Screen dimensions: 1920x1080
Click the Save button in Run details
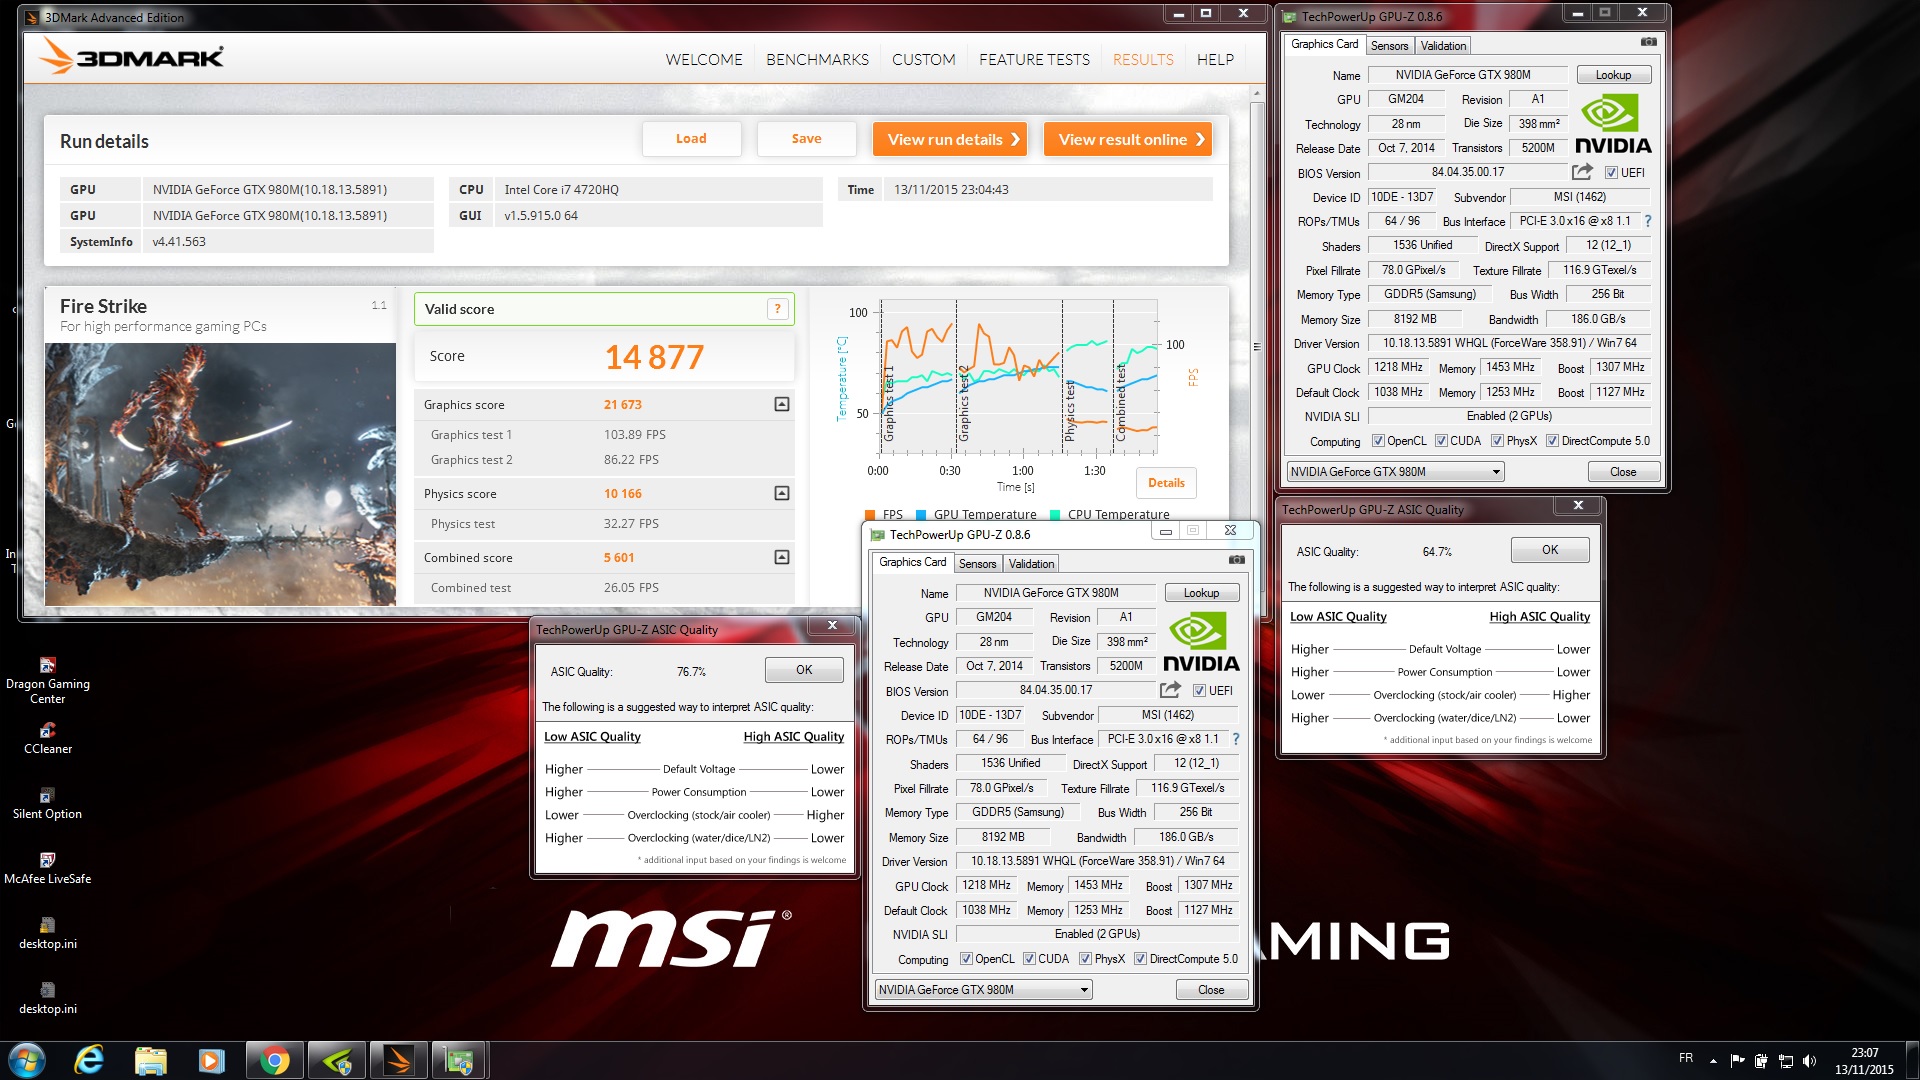806,139
